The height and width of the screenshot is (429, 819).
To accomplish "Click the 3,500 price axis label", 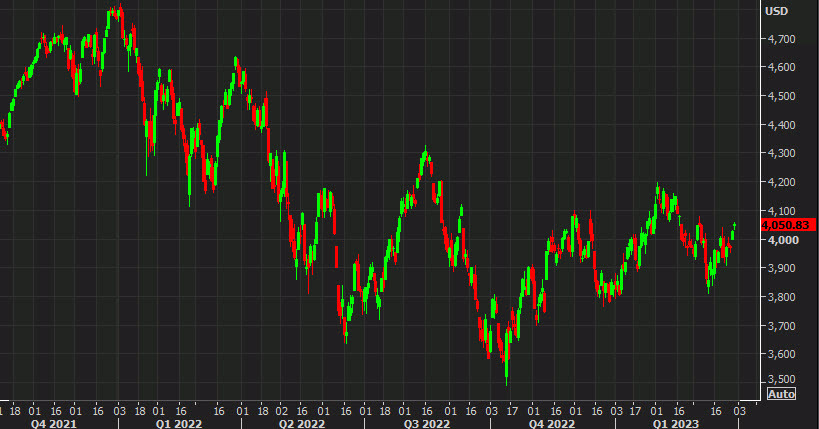I will (x=781, y=379).
